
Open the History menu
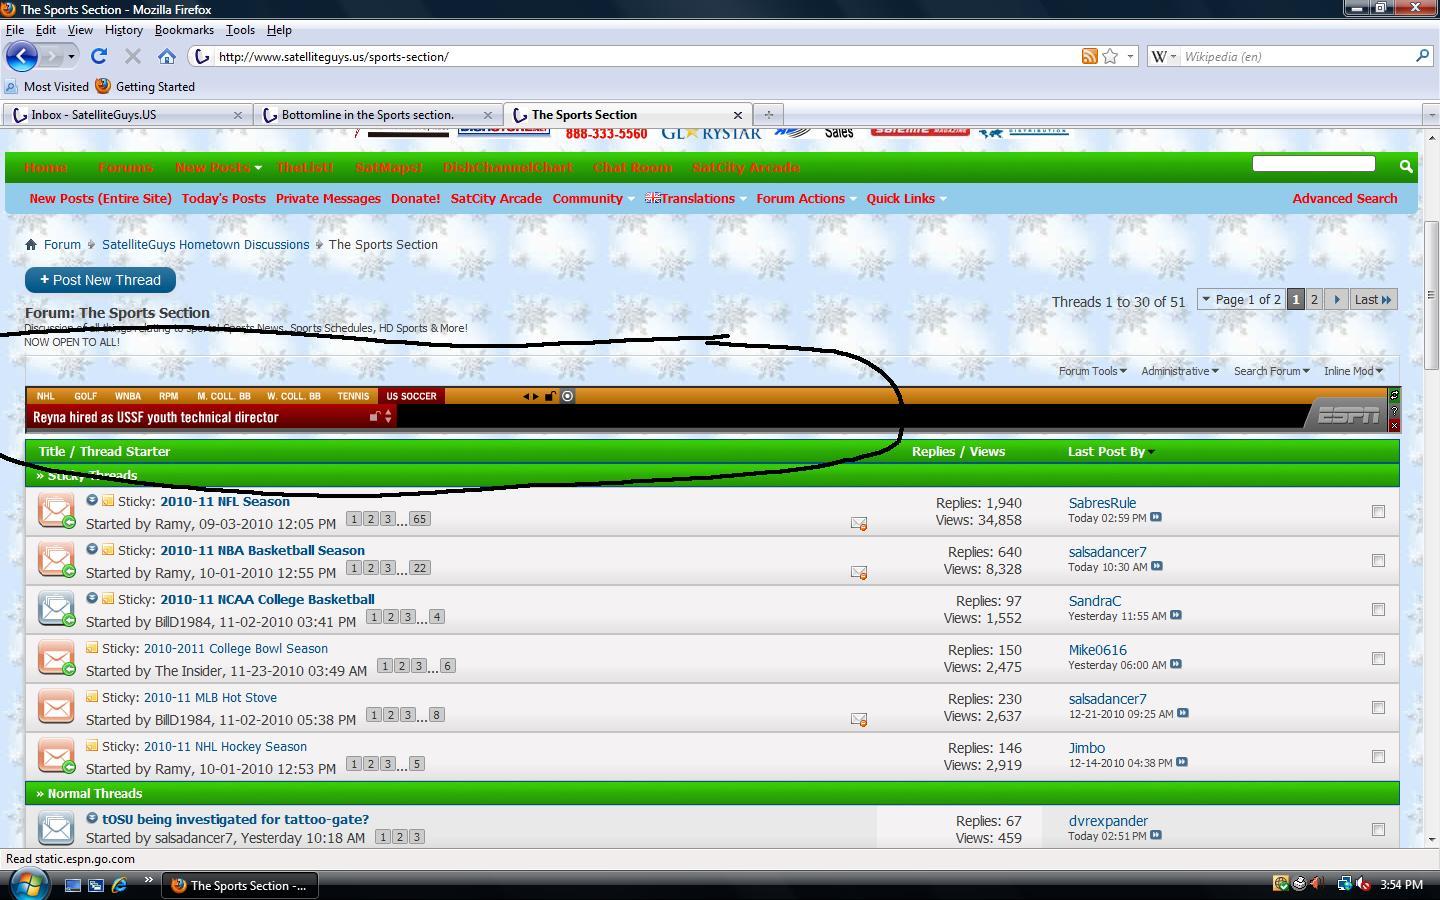click(123, 30)
